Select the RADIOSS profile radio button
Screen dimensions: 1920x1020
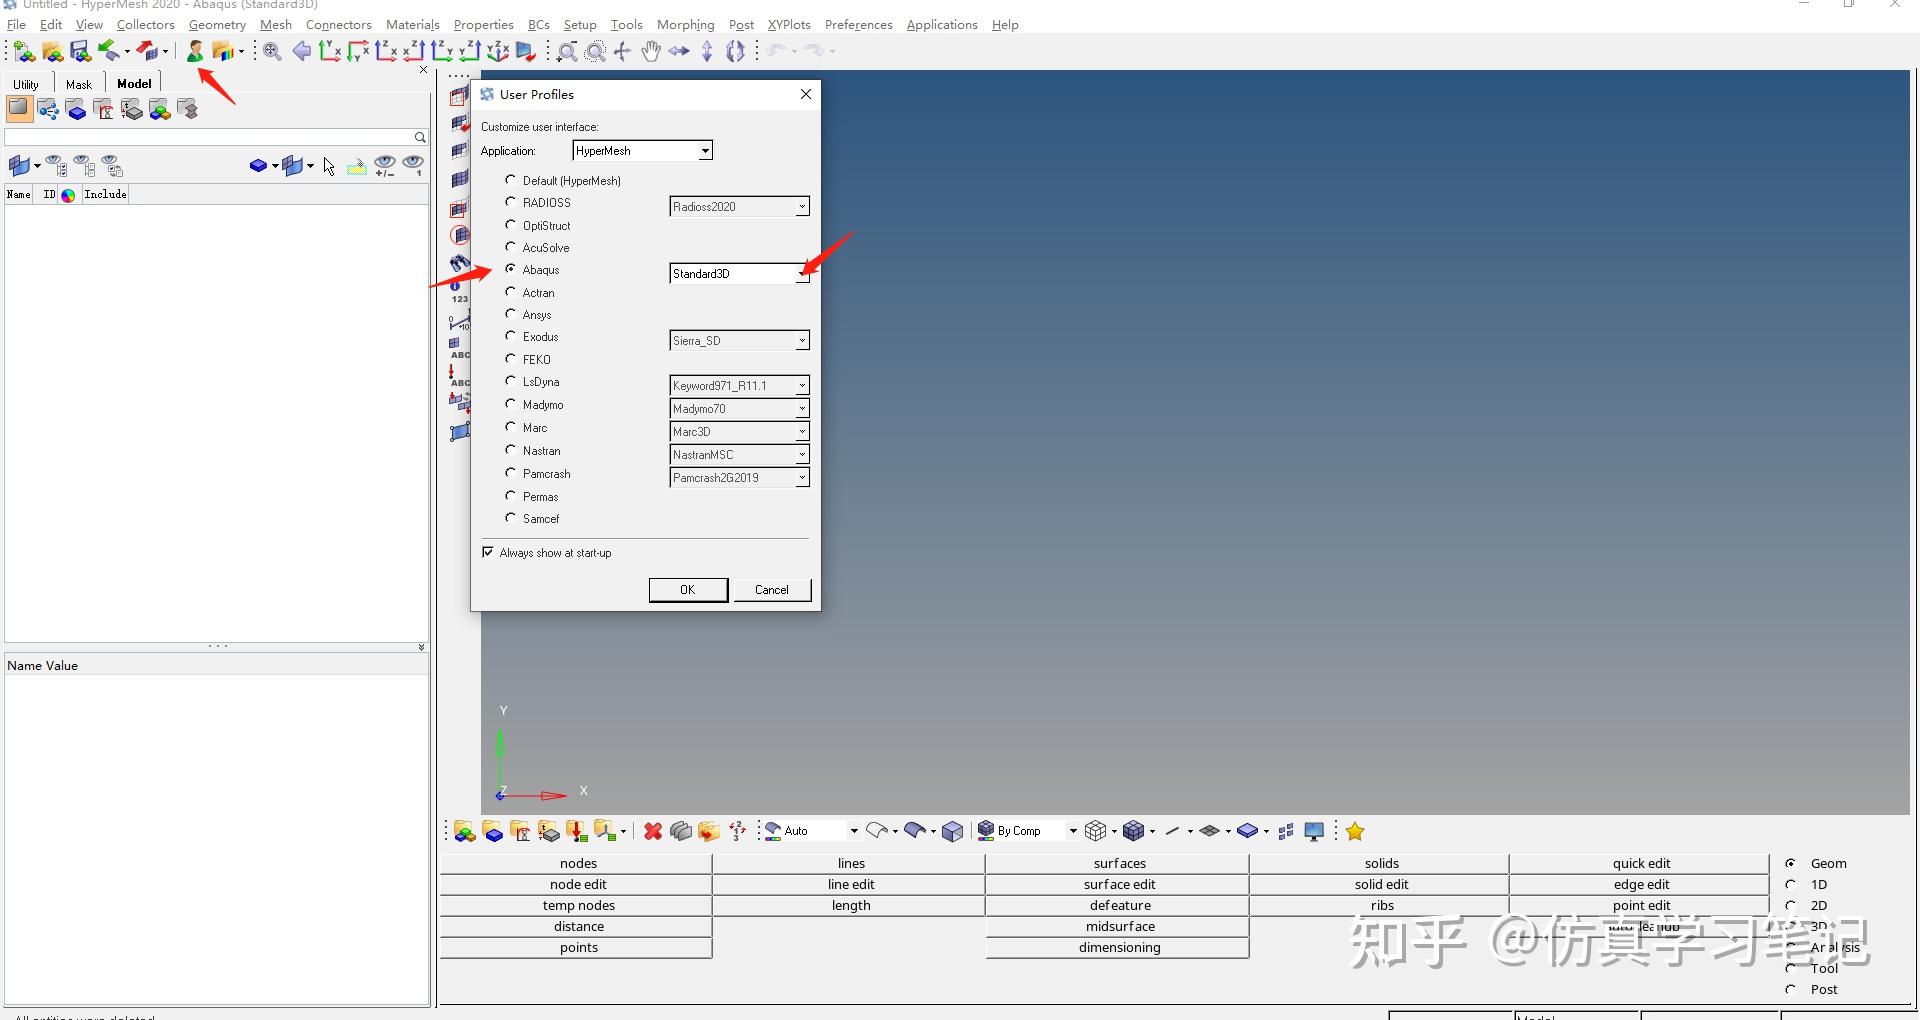point(511,202)
